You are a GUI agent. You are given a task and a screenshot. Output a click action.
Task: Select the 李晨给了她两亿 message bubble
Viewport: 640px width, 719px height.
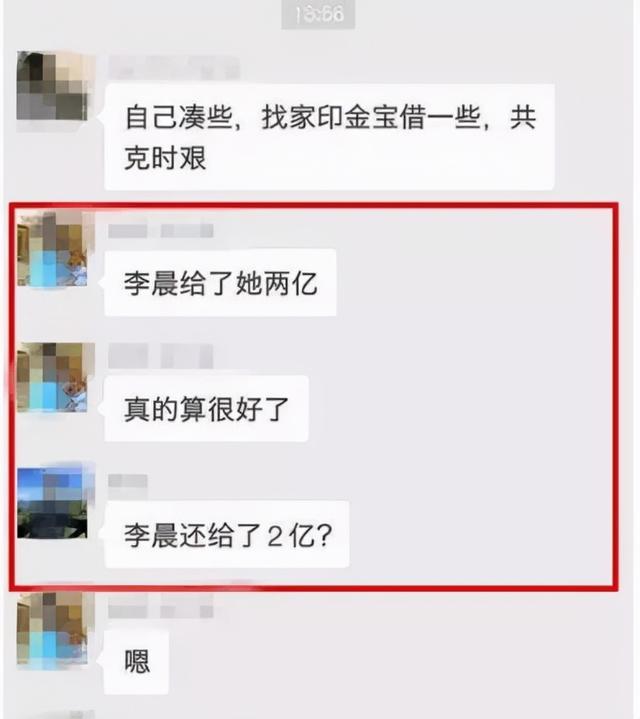[x=220, y=282]
